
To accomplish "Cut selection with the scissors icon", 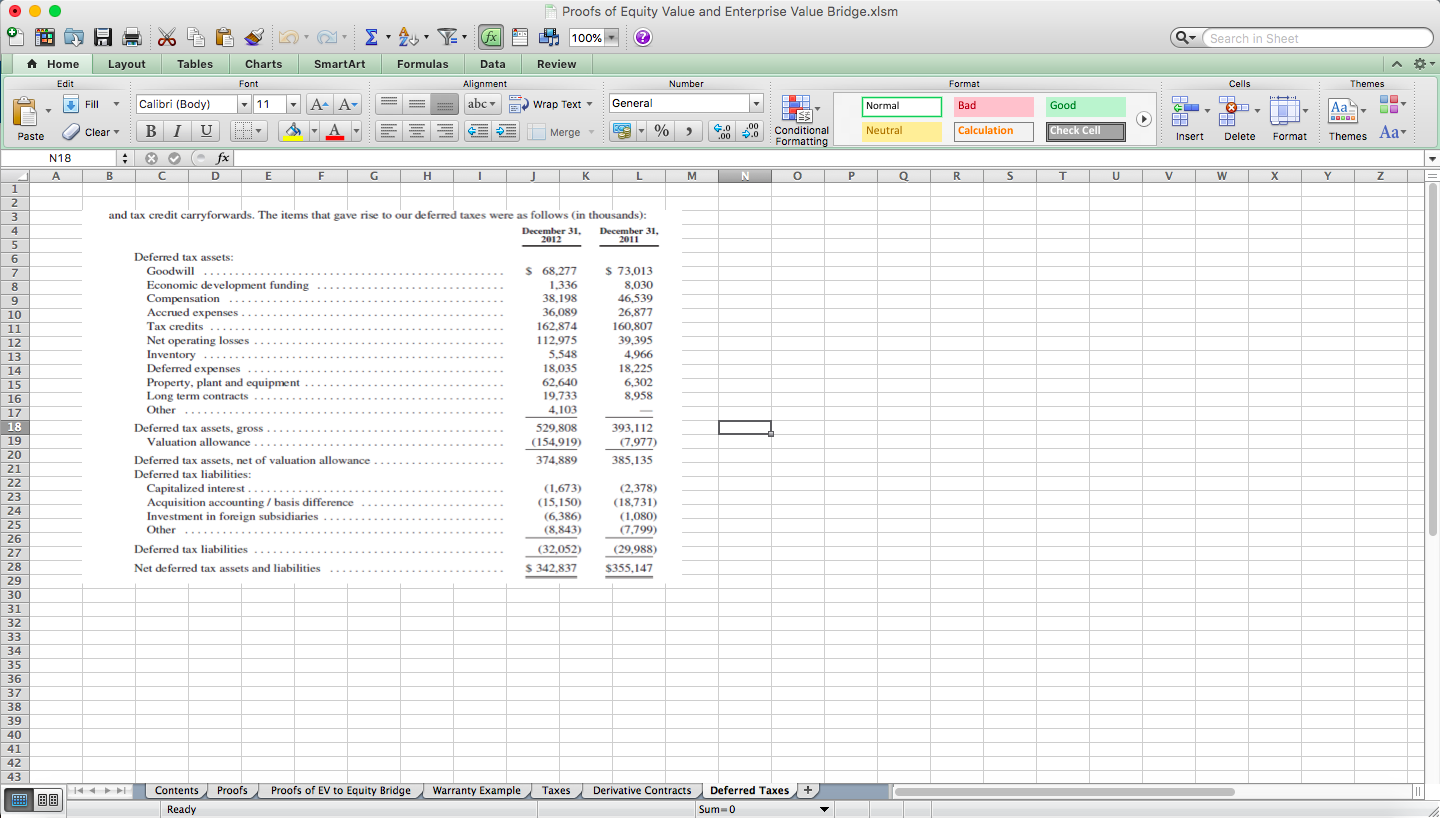I will point(167,38).
